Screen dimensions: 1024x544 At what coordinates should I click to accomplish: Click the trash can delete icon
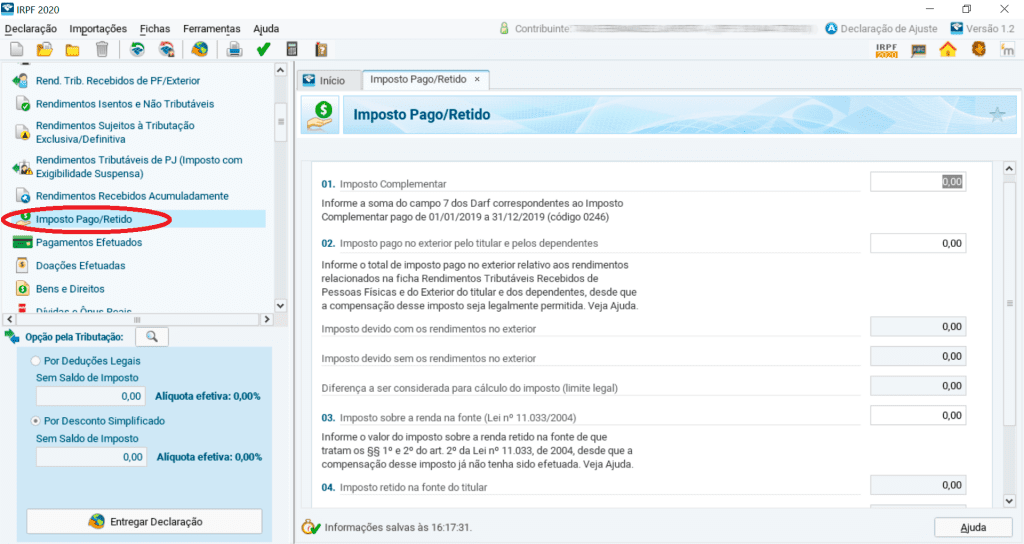click(102, 50)
